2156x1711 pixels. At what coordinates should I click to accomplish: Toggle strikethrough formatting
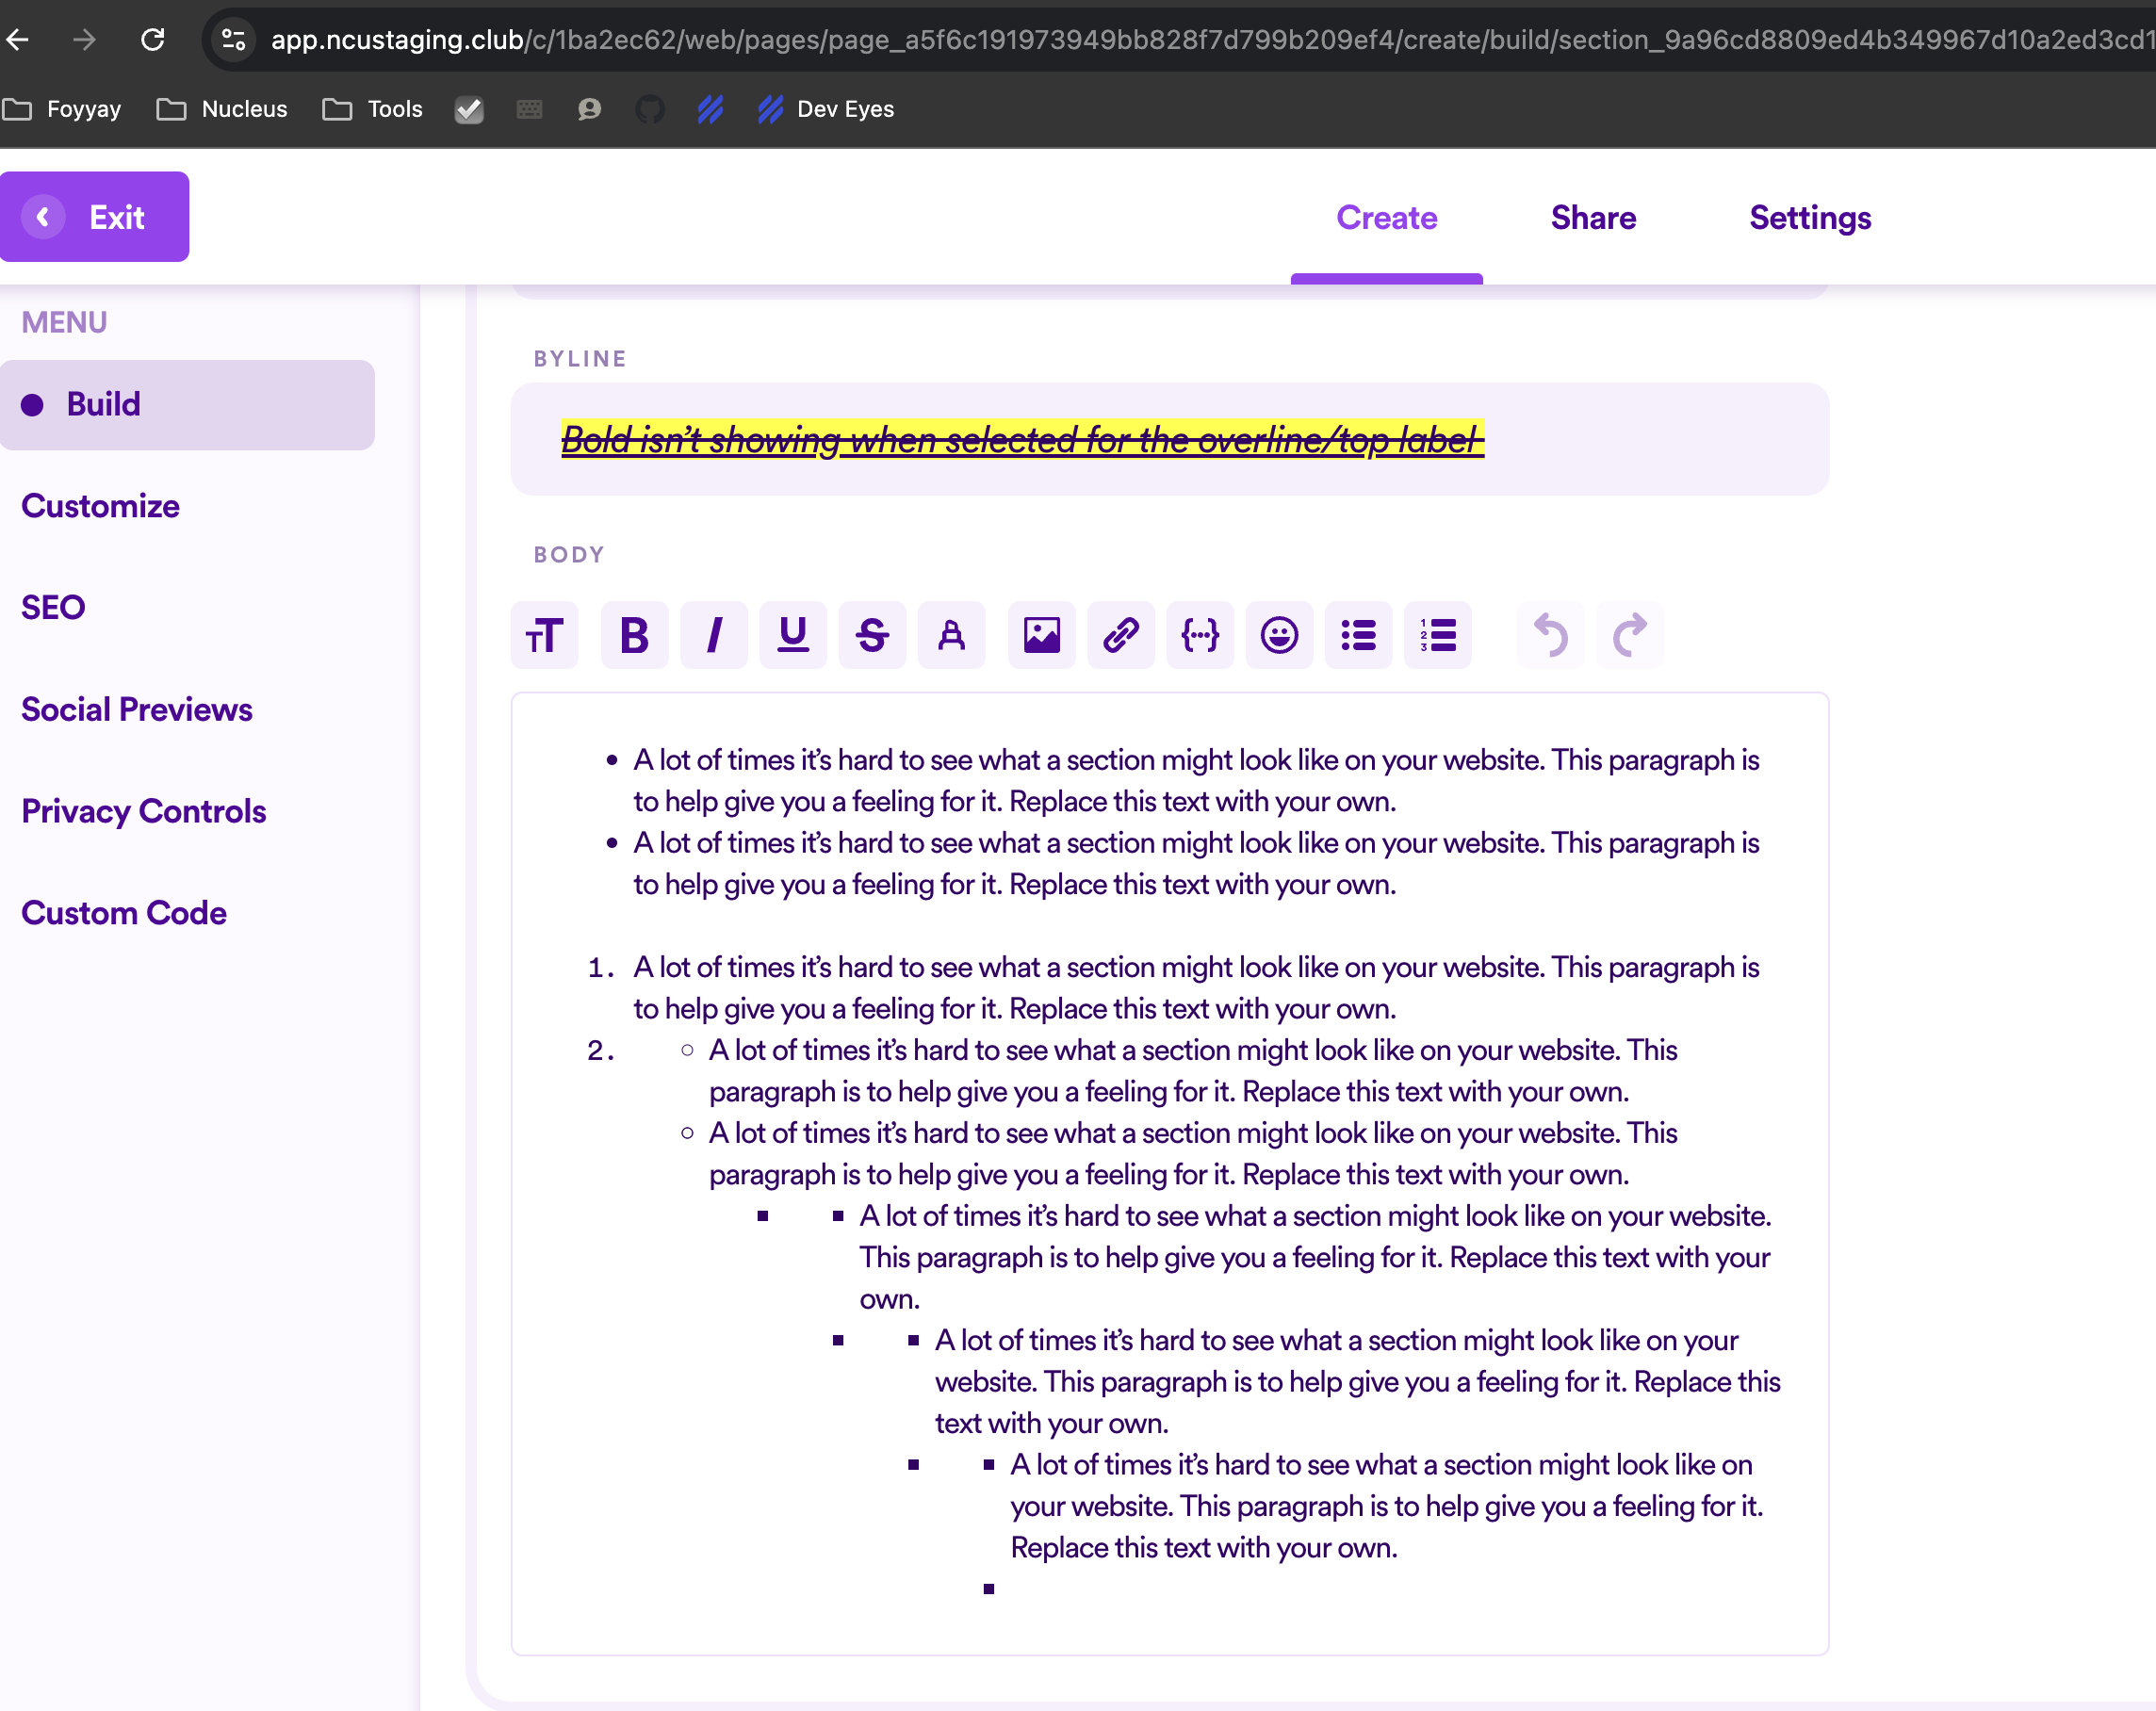pos(872,636)
